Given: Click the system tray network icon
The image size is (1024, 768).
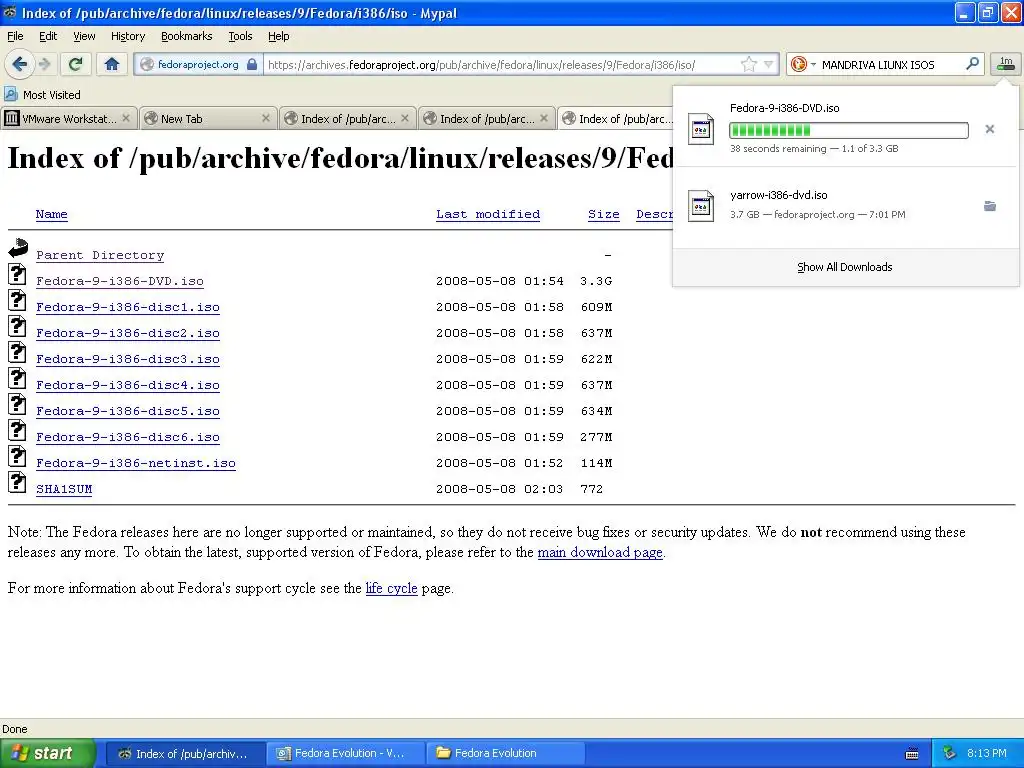Looking at the screenshot, I should 950,753.
